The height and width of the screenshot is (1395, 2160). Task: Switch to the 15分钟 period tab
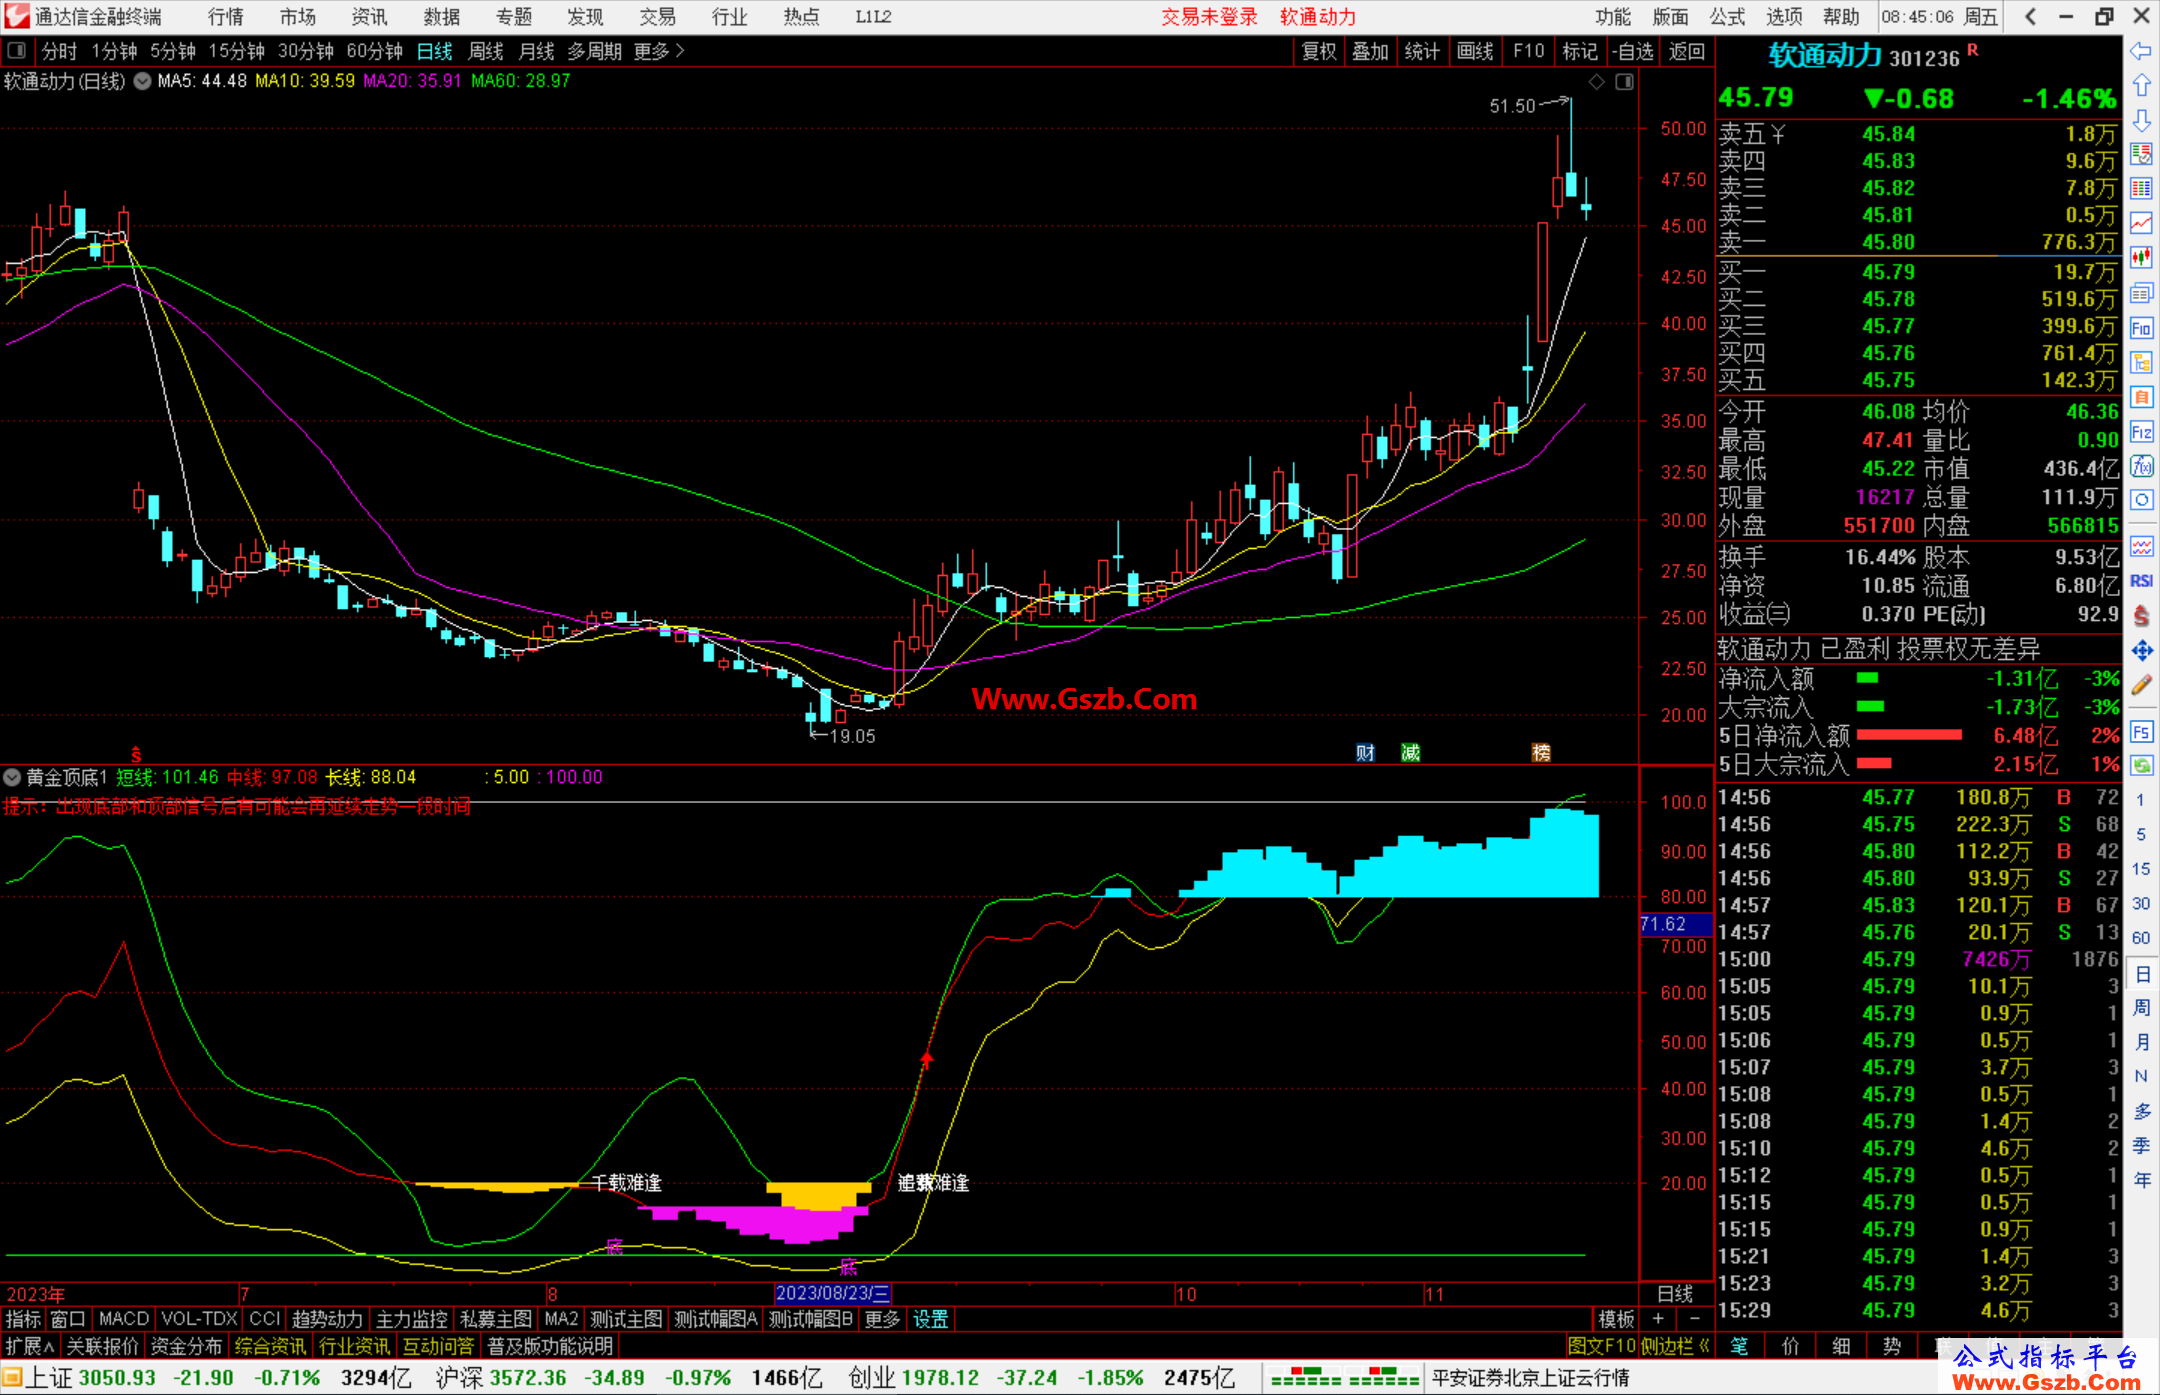click(236, 51)
